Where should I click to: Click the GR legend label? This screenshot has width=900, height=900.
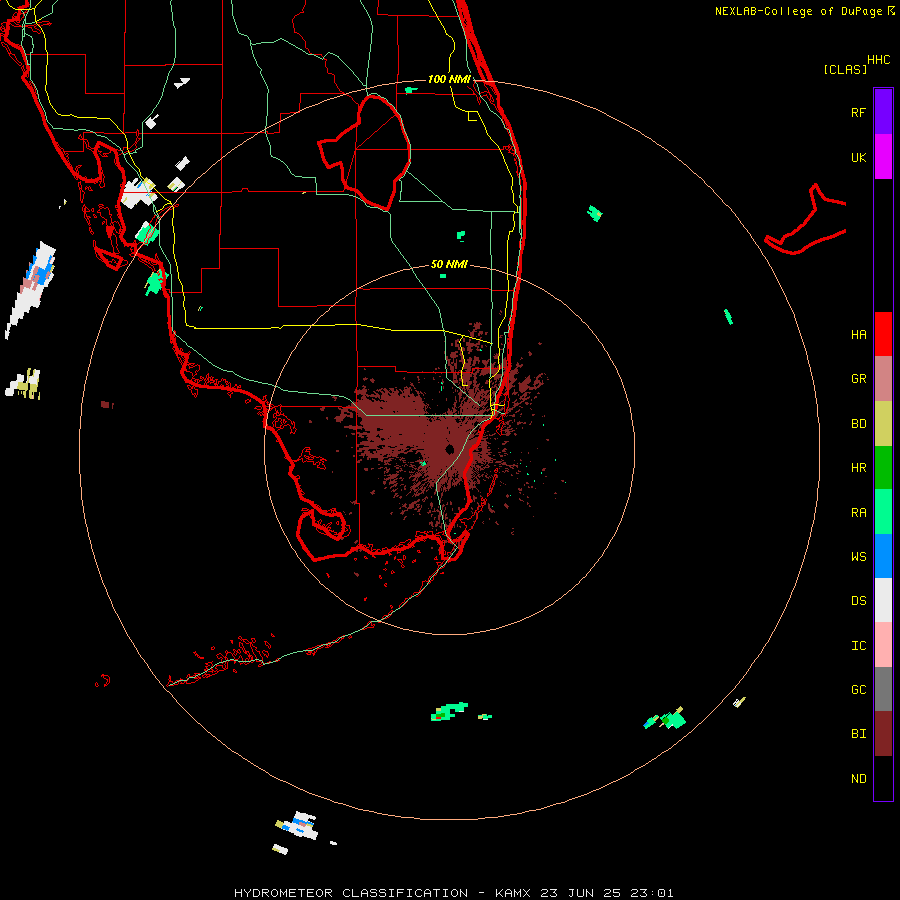(x=858, y=379)
